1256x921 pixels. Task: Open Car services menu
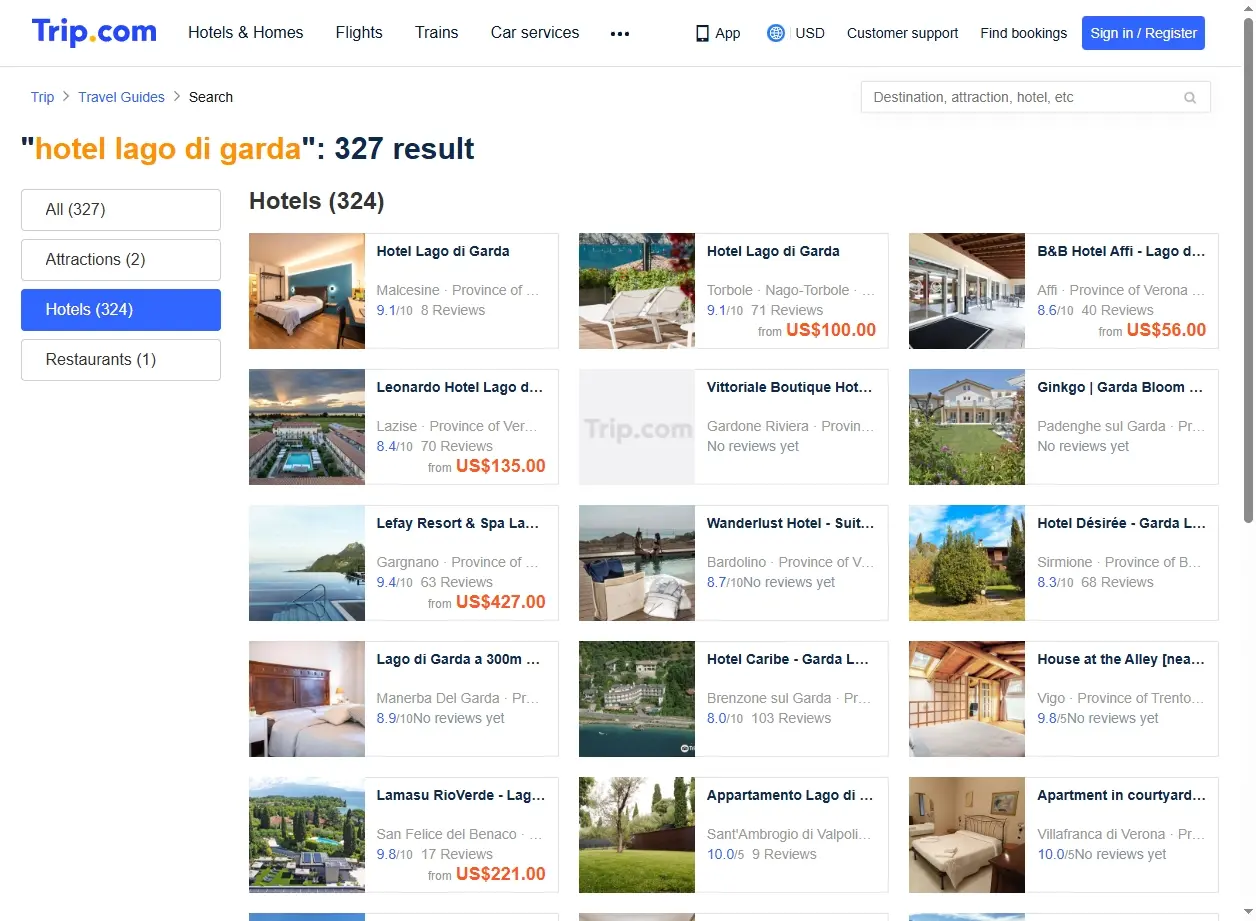(x=535, y=32)
